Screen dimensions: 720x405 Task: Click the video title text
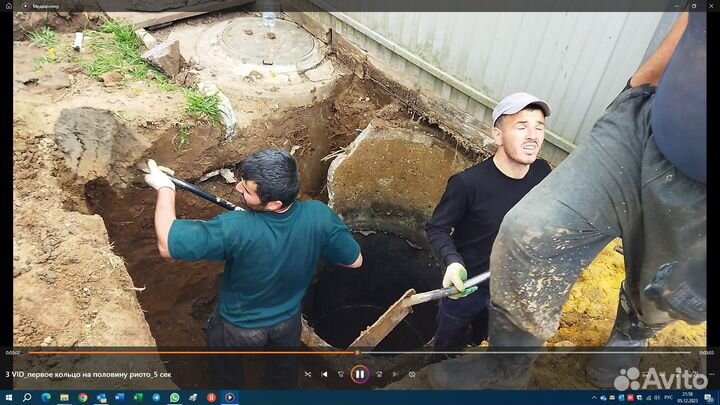click(x=77, y=374)
